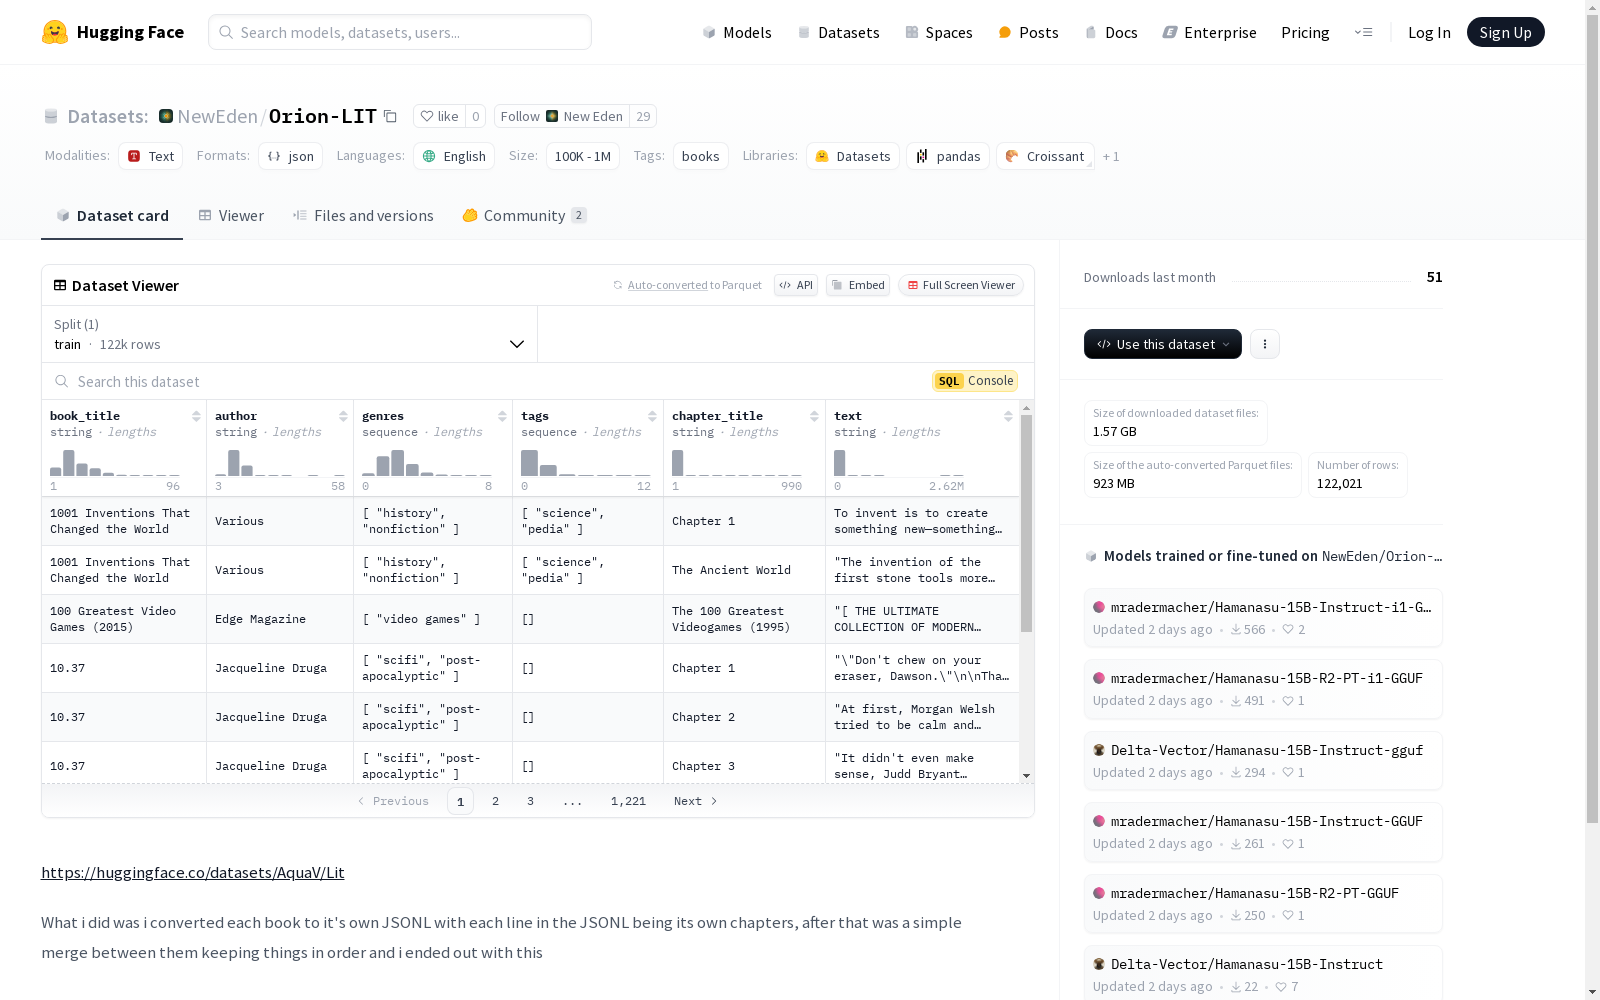Open Posts in the navigation
This screenshot has width=1600, height=1000.
pos(1028,32)
